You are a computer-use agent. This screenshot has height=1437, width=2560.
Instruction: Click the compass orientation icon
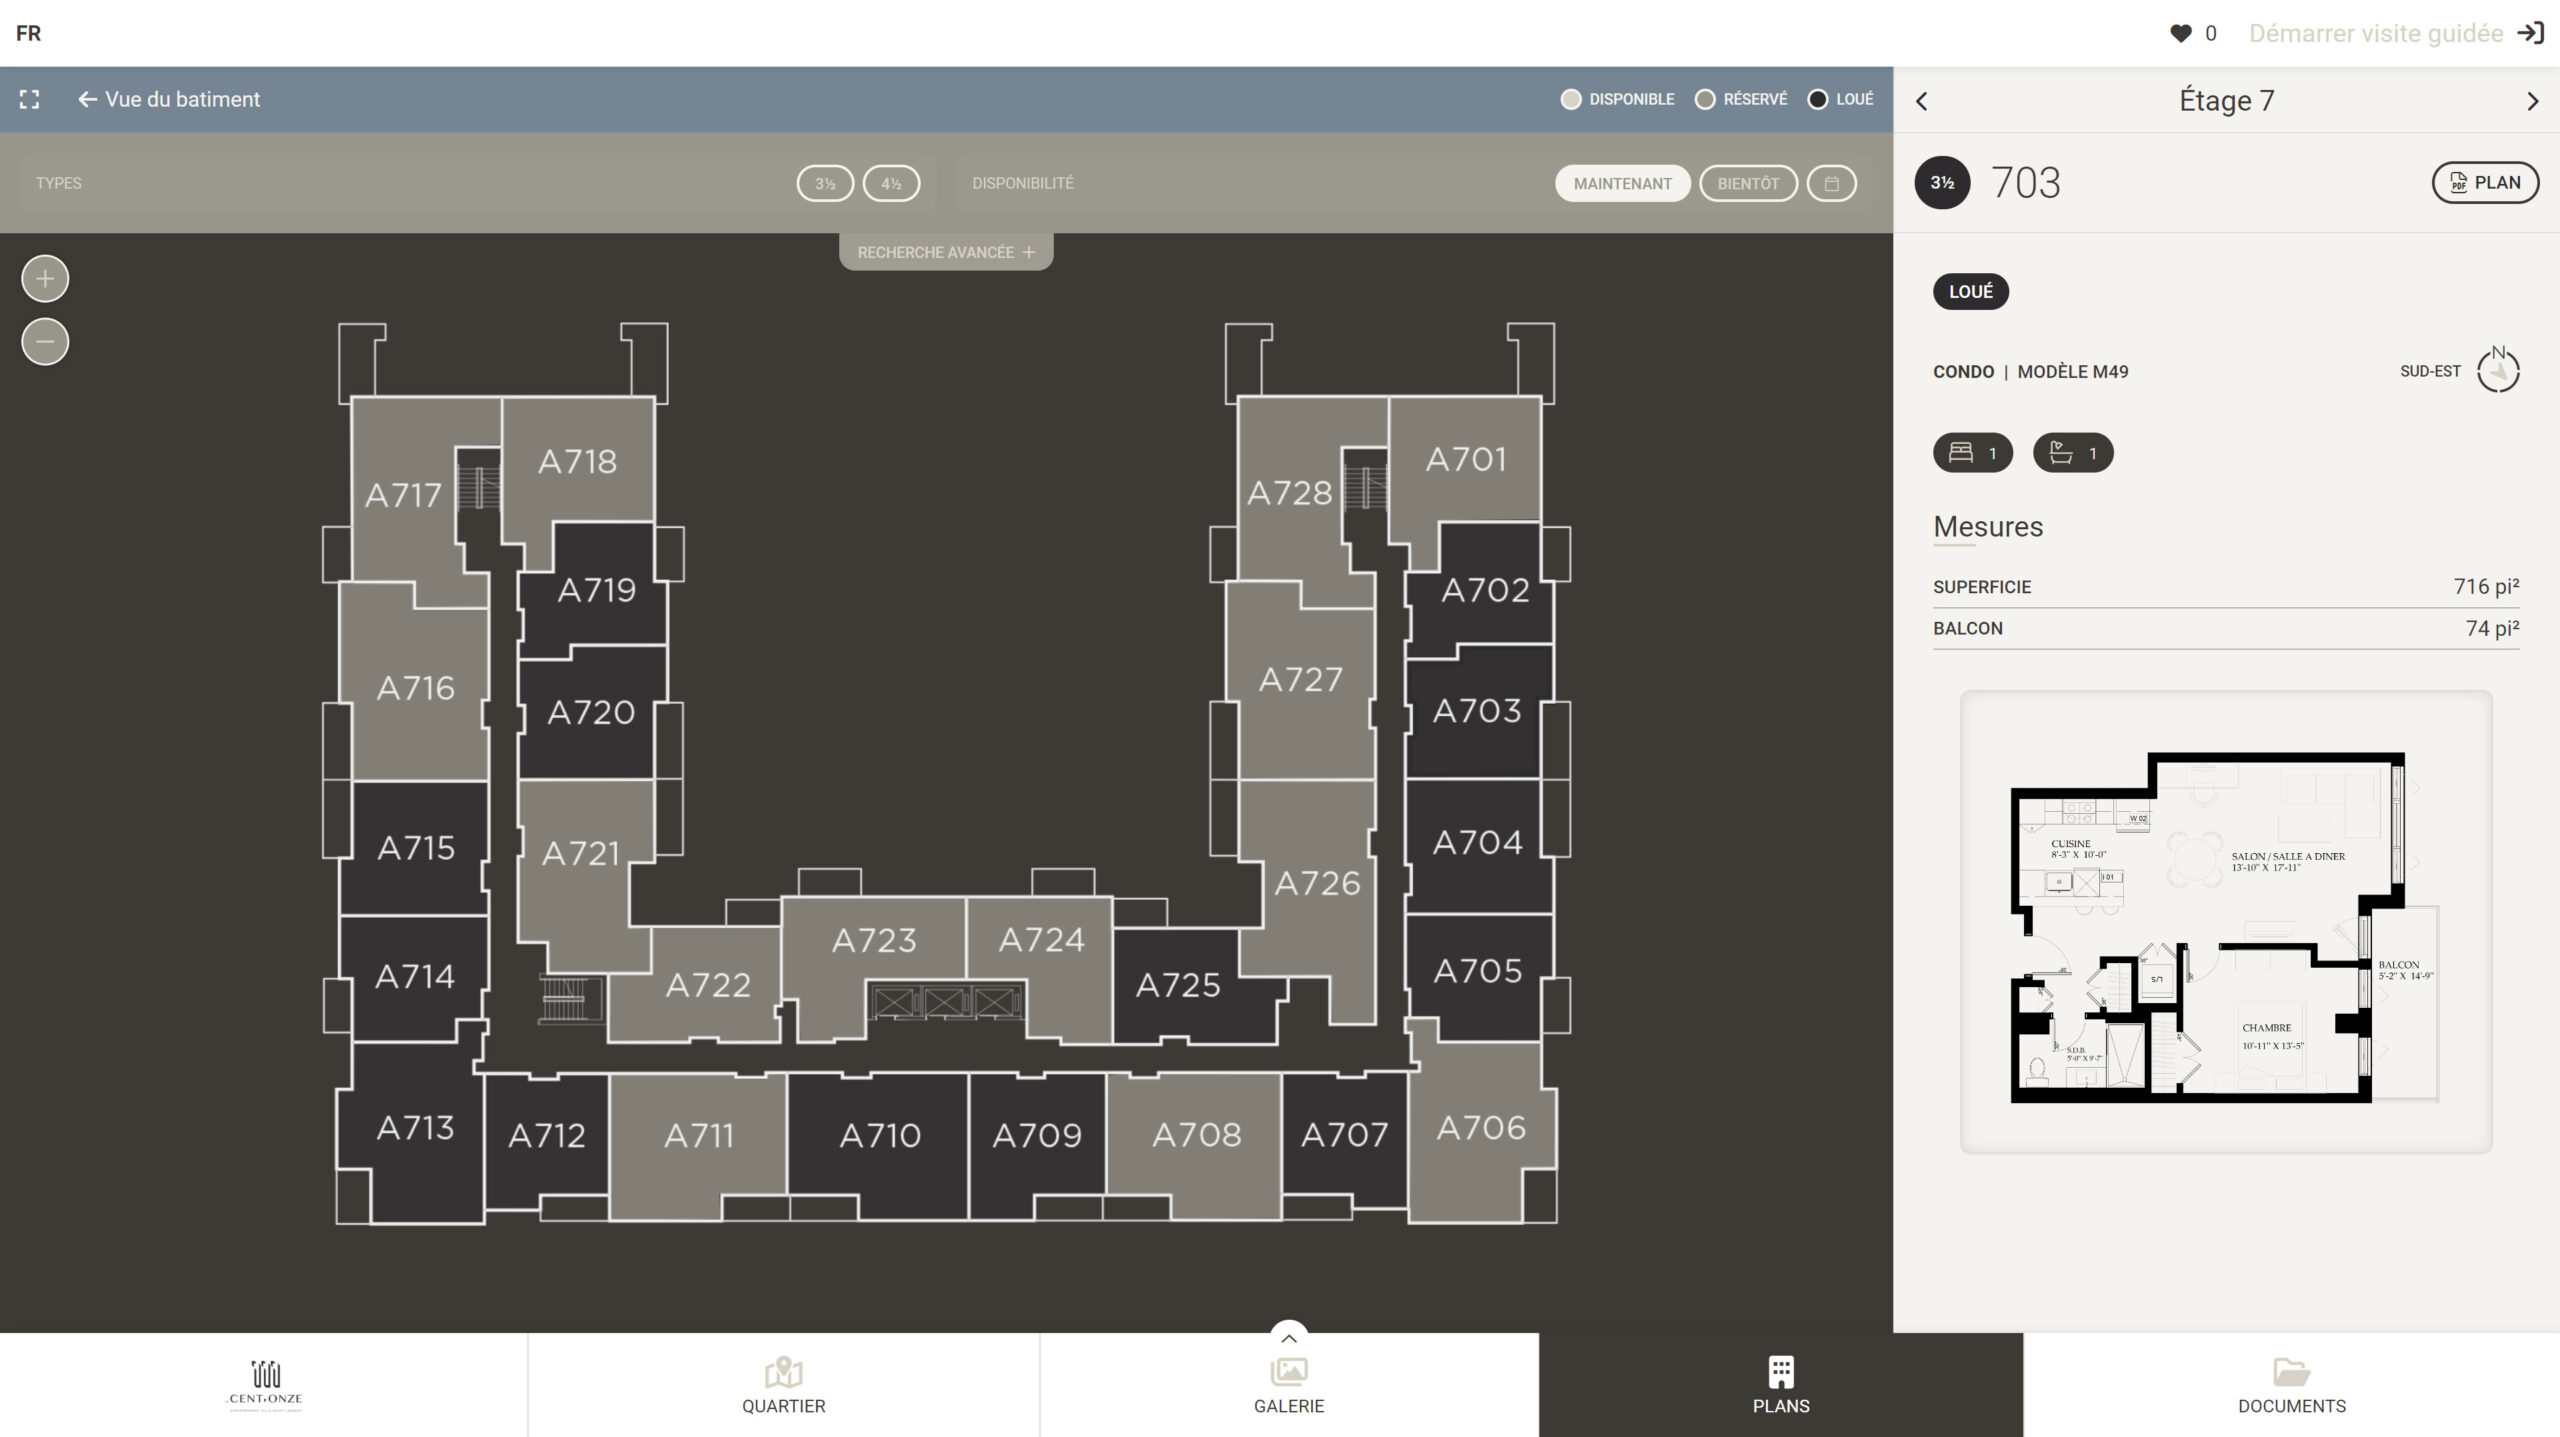point(2497,371)
